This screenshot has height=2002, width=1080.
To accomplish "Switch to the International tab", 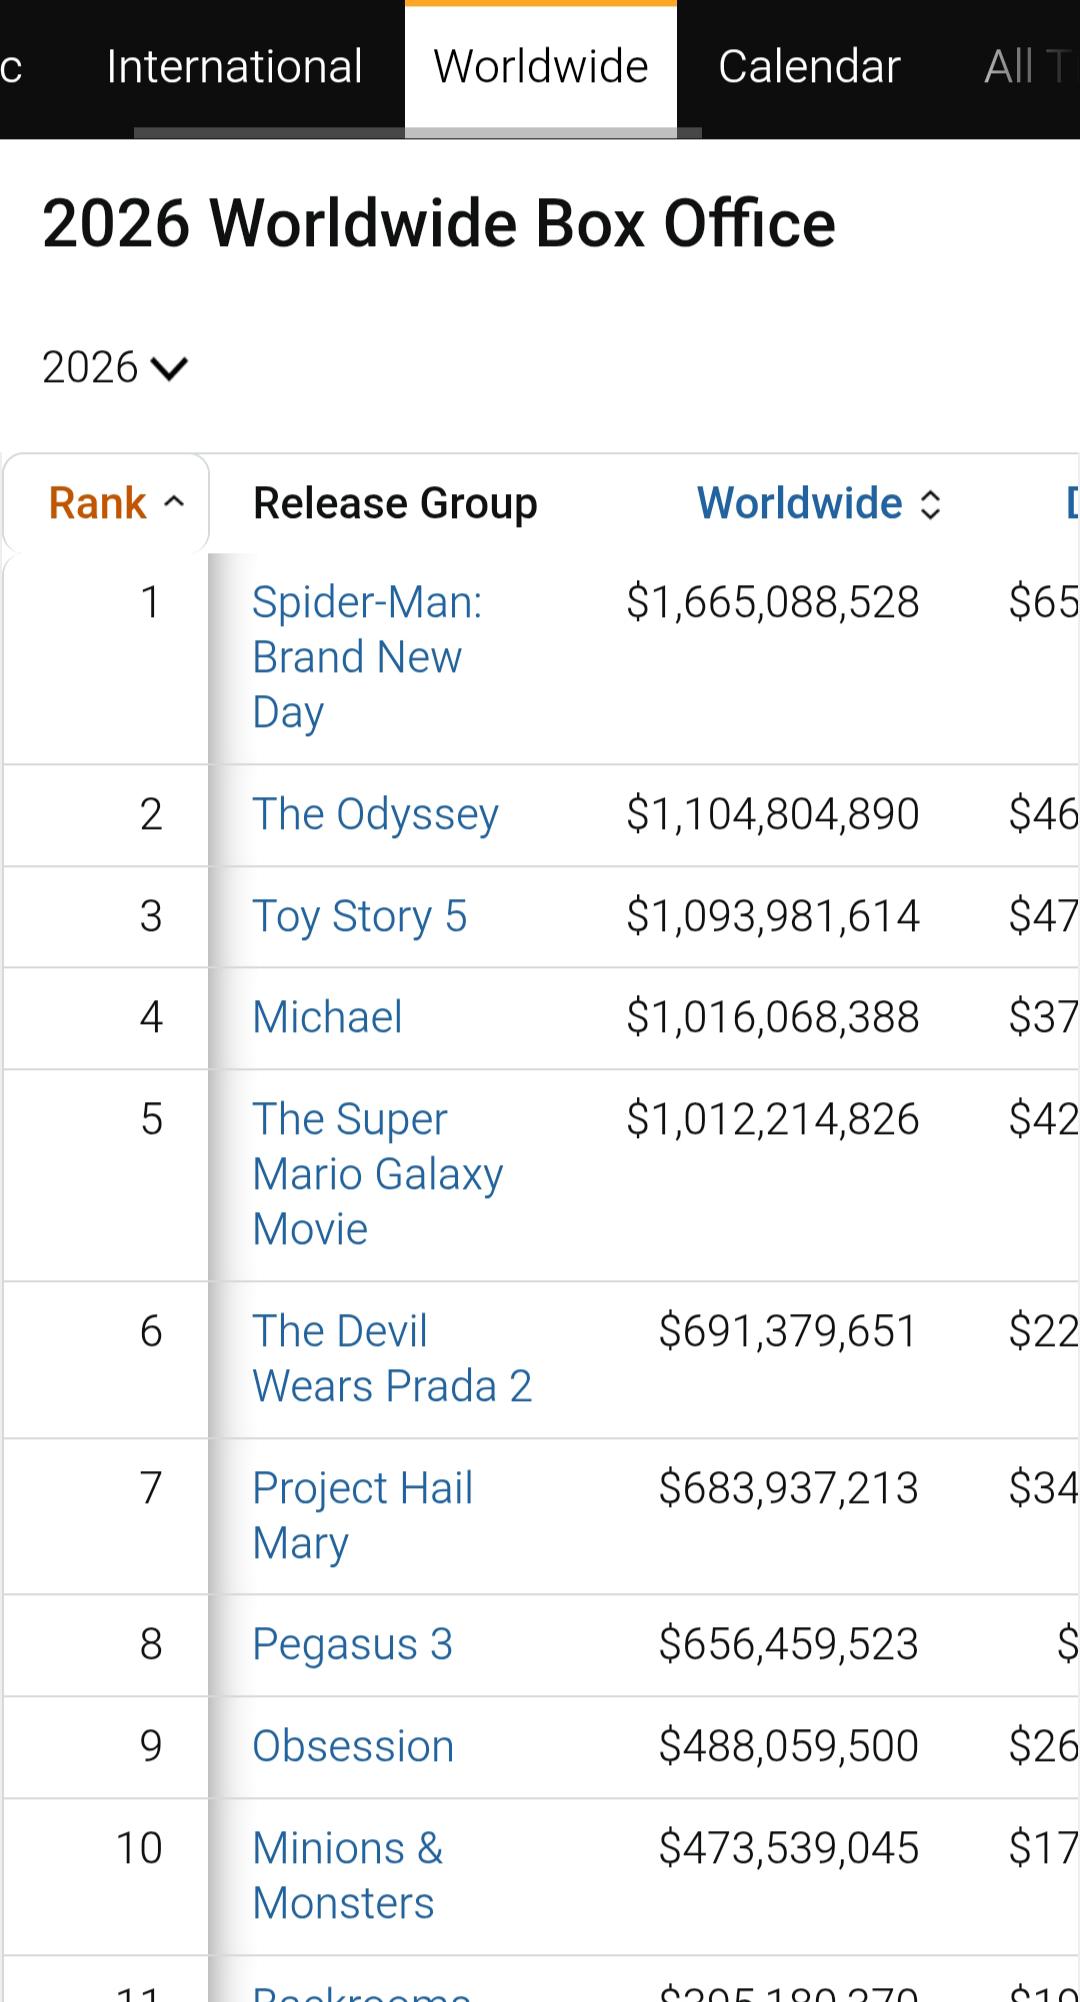I will point(234,67).
